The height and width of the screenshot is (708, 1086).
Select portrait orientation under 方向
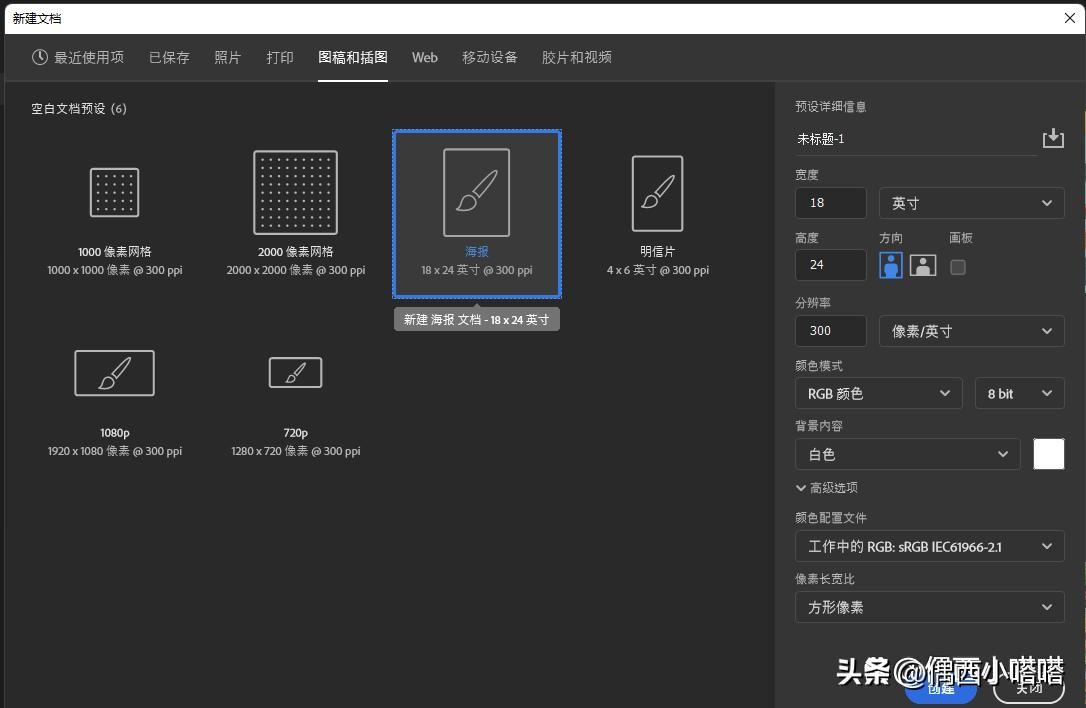click(890, 265)
